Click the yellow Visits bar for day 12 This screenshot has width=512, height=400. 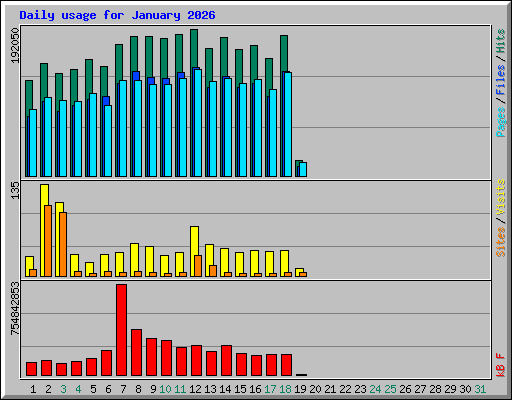(195, 241)
